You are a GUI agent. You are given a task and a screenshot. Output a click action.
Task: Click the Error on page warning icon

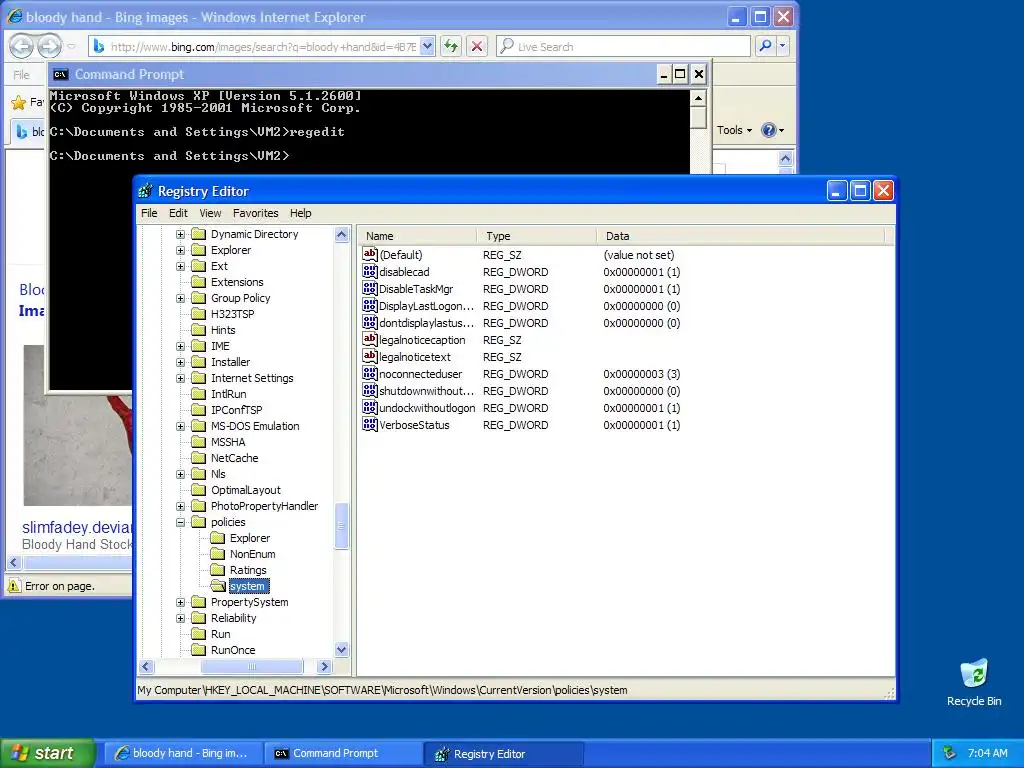point(14,586)
